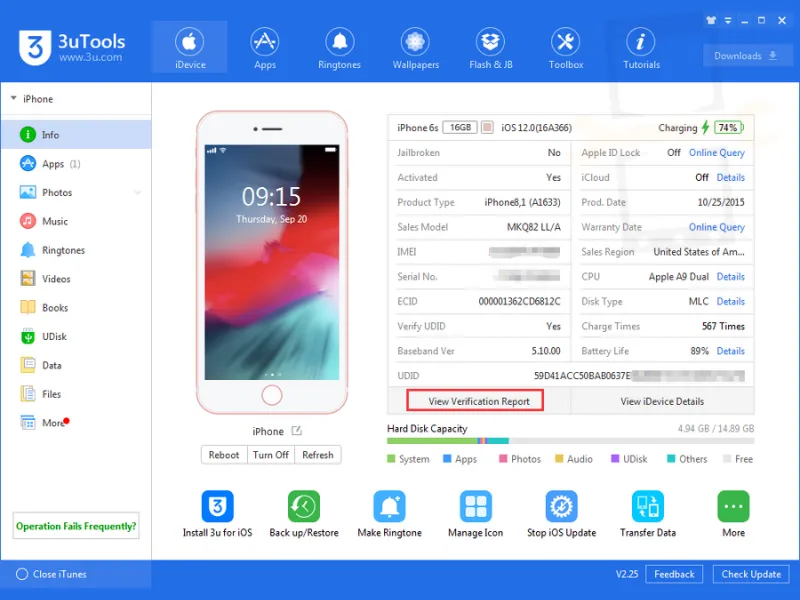Click the device color swatch beside 16GB
Image resolution: width=800 pixels, height=600 pixels.
[487, 128]
